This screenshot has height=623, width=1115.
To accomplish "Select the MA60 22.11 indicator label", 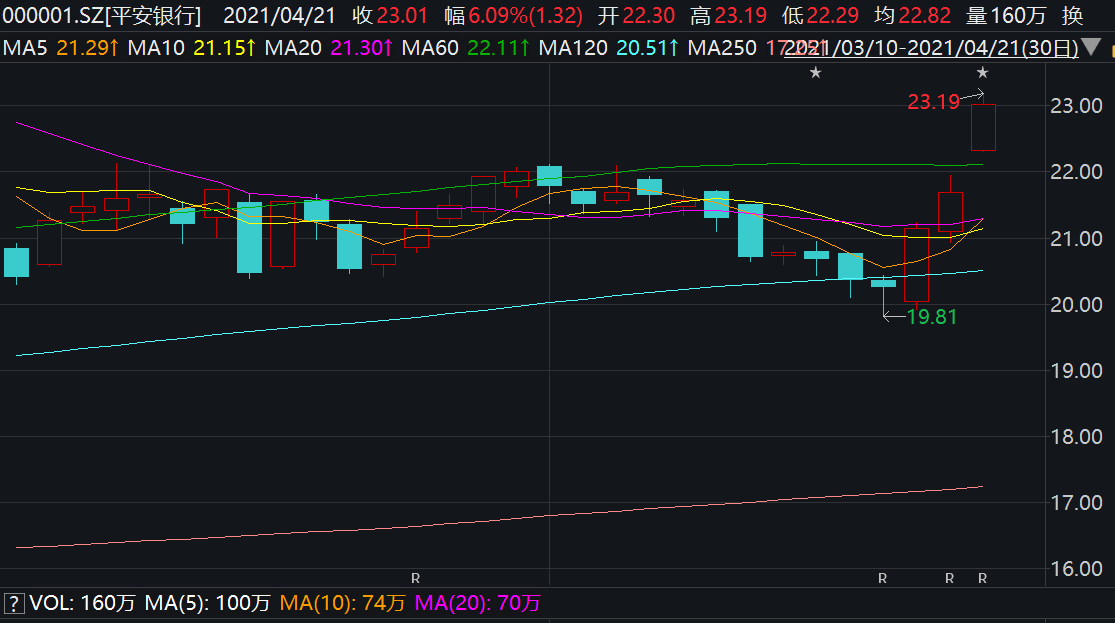I will (466, 48).
